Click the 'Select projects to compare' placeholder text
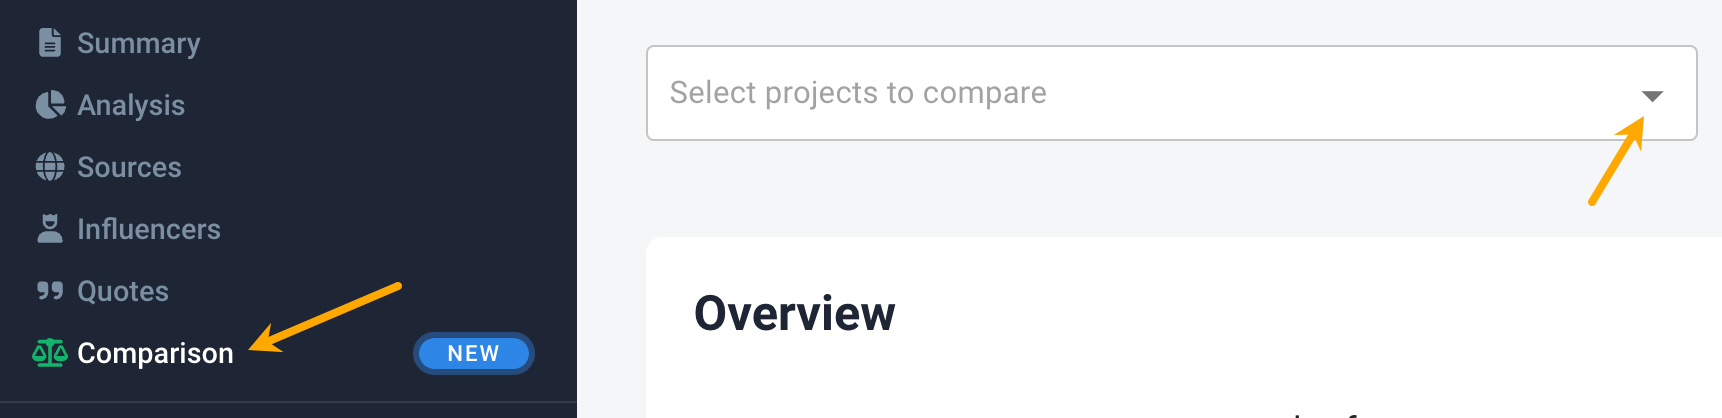 point(858,93)
